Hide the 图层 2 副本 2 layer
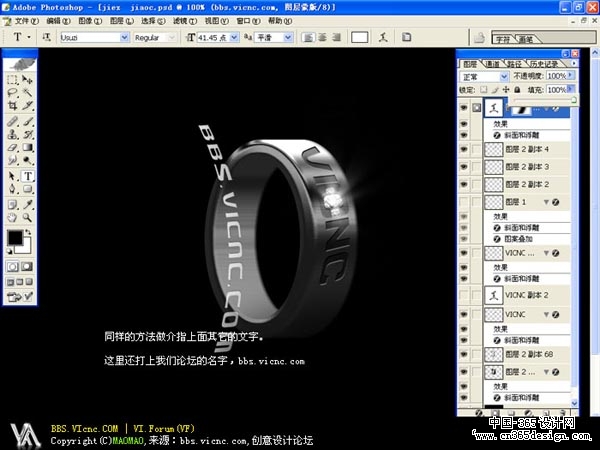This screenshot has height=450, width=600. pyautogui.click(x=464, y=184)
